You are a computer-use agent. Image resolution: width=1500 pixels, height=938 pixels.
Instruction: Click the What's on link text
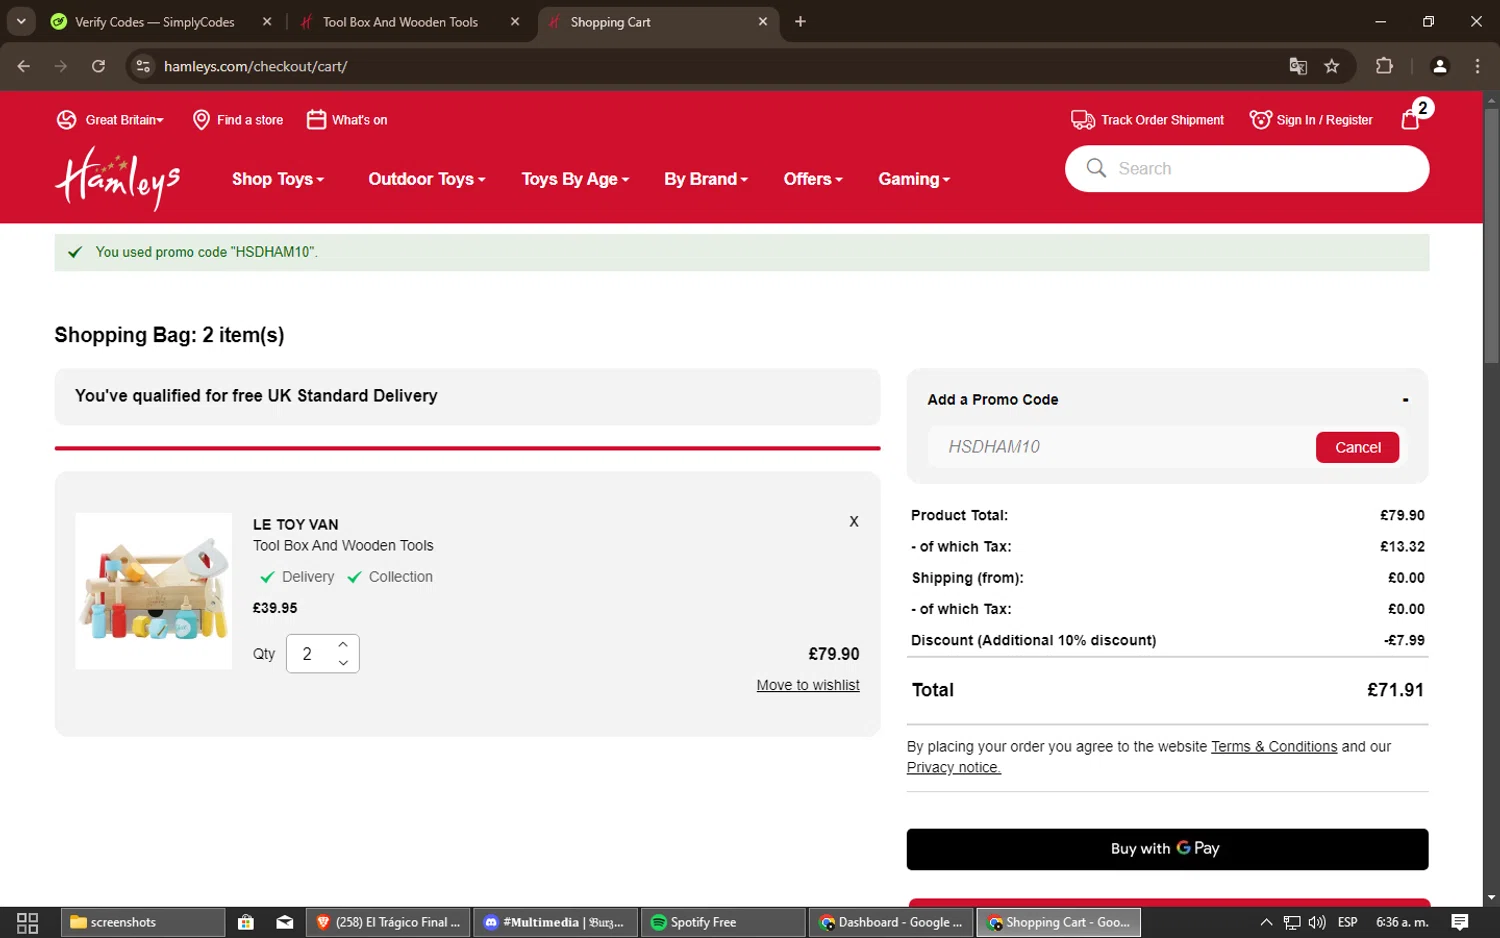click(x=359, y=120)
